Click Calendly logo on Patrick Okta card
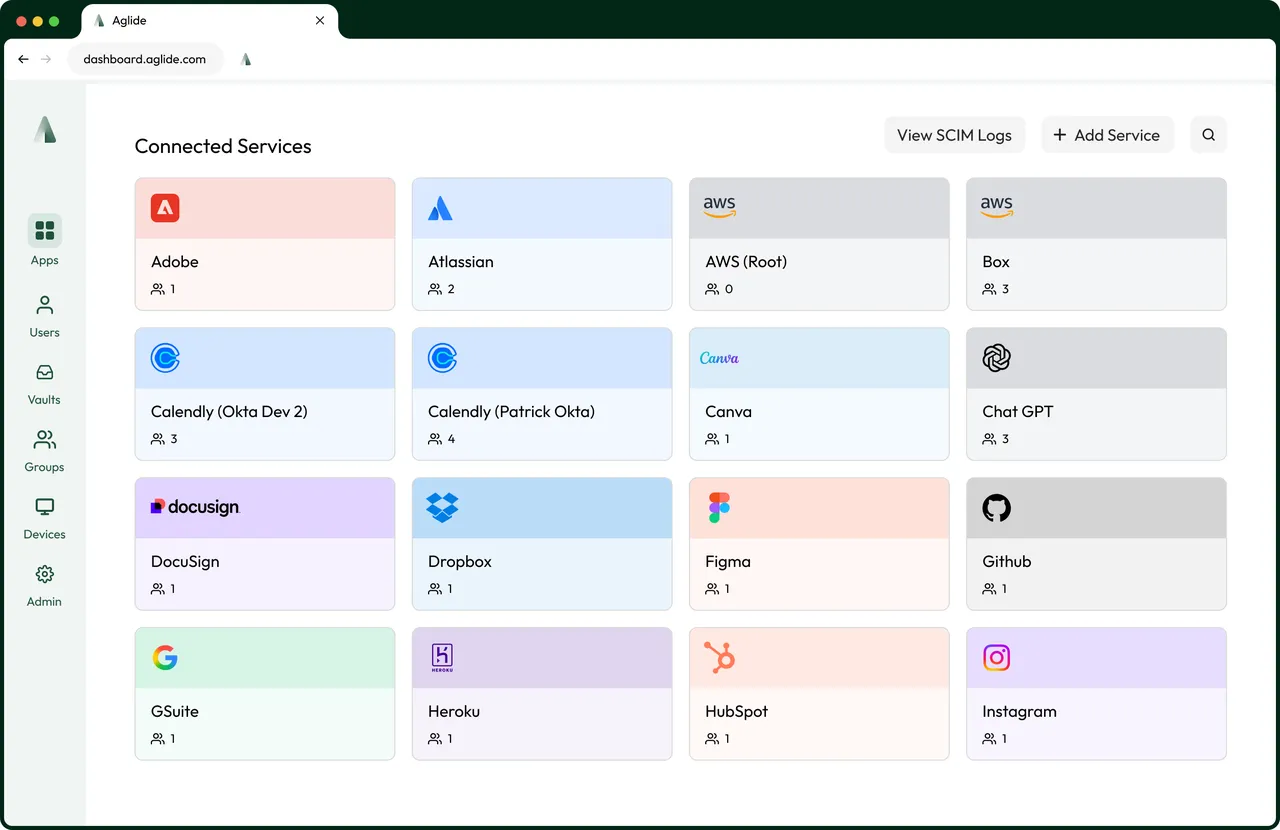This screenshot has height=830, width=1280. click(x=442, y=358)
